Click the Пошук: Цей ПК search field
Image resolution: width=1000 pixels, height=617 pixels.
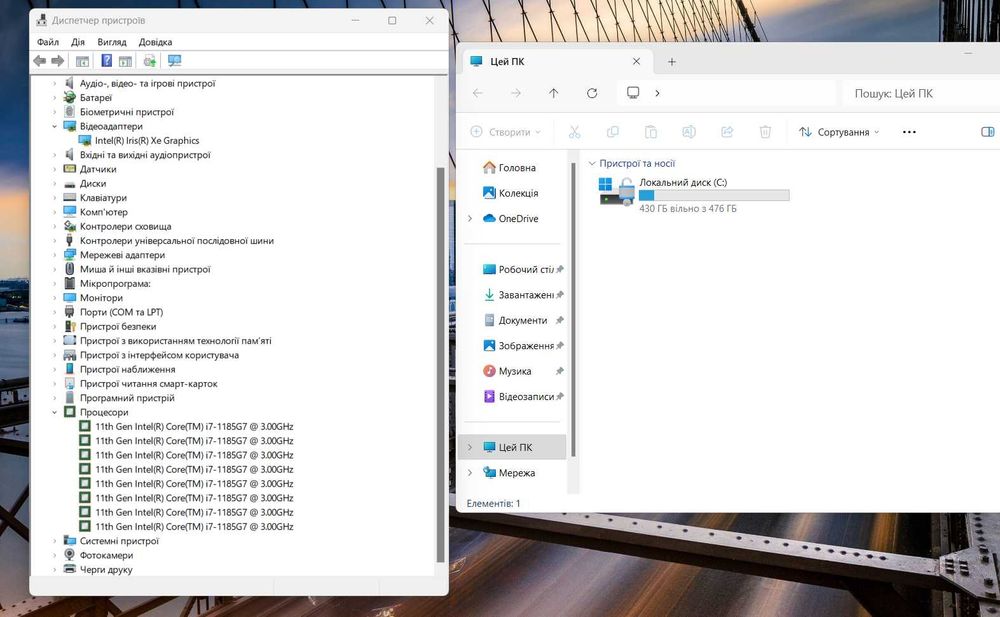(x=922, y=93)
